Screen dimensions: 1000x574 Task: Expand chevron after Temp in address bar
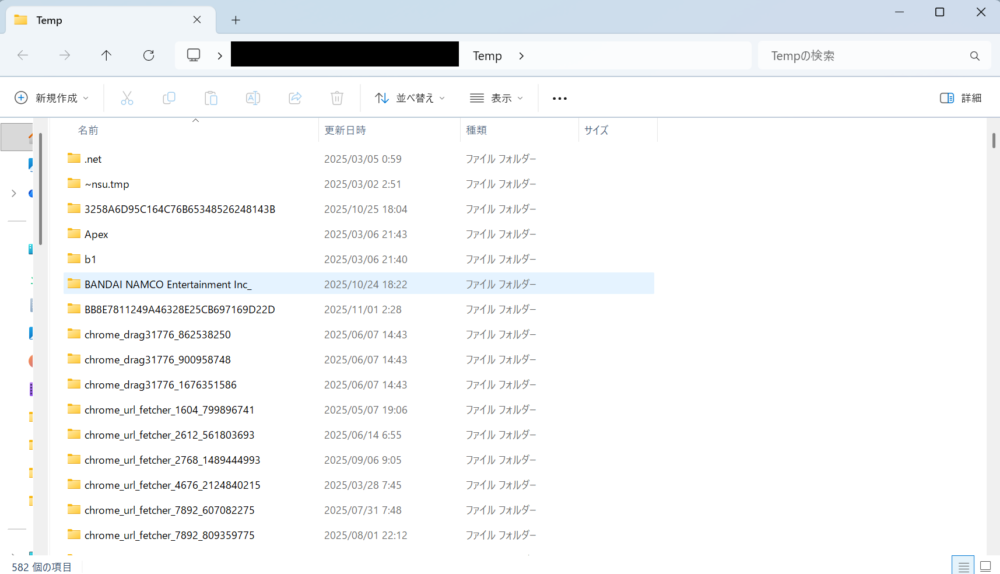(x=521, y=56)
